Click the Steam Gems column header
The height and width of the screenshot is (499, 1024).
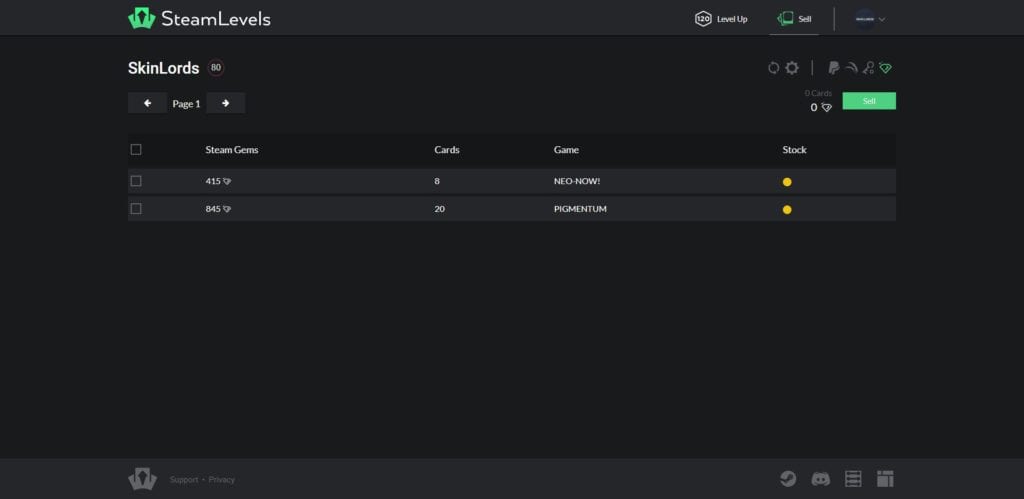232,150
